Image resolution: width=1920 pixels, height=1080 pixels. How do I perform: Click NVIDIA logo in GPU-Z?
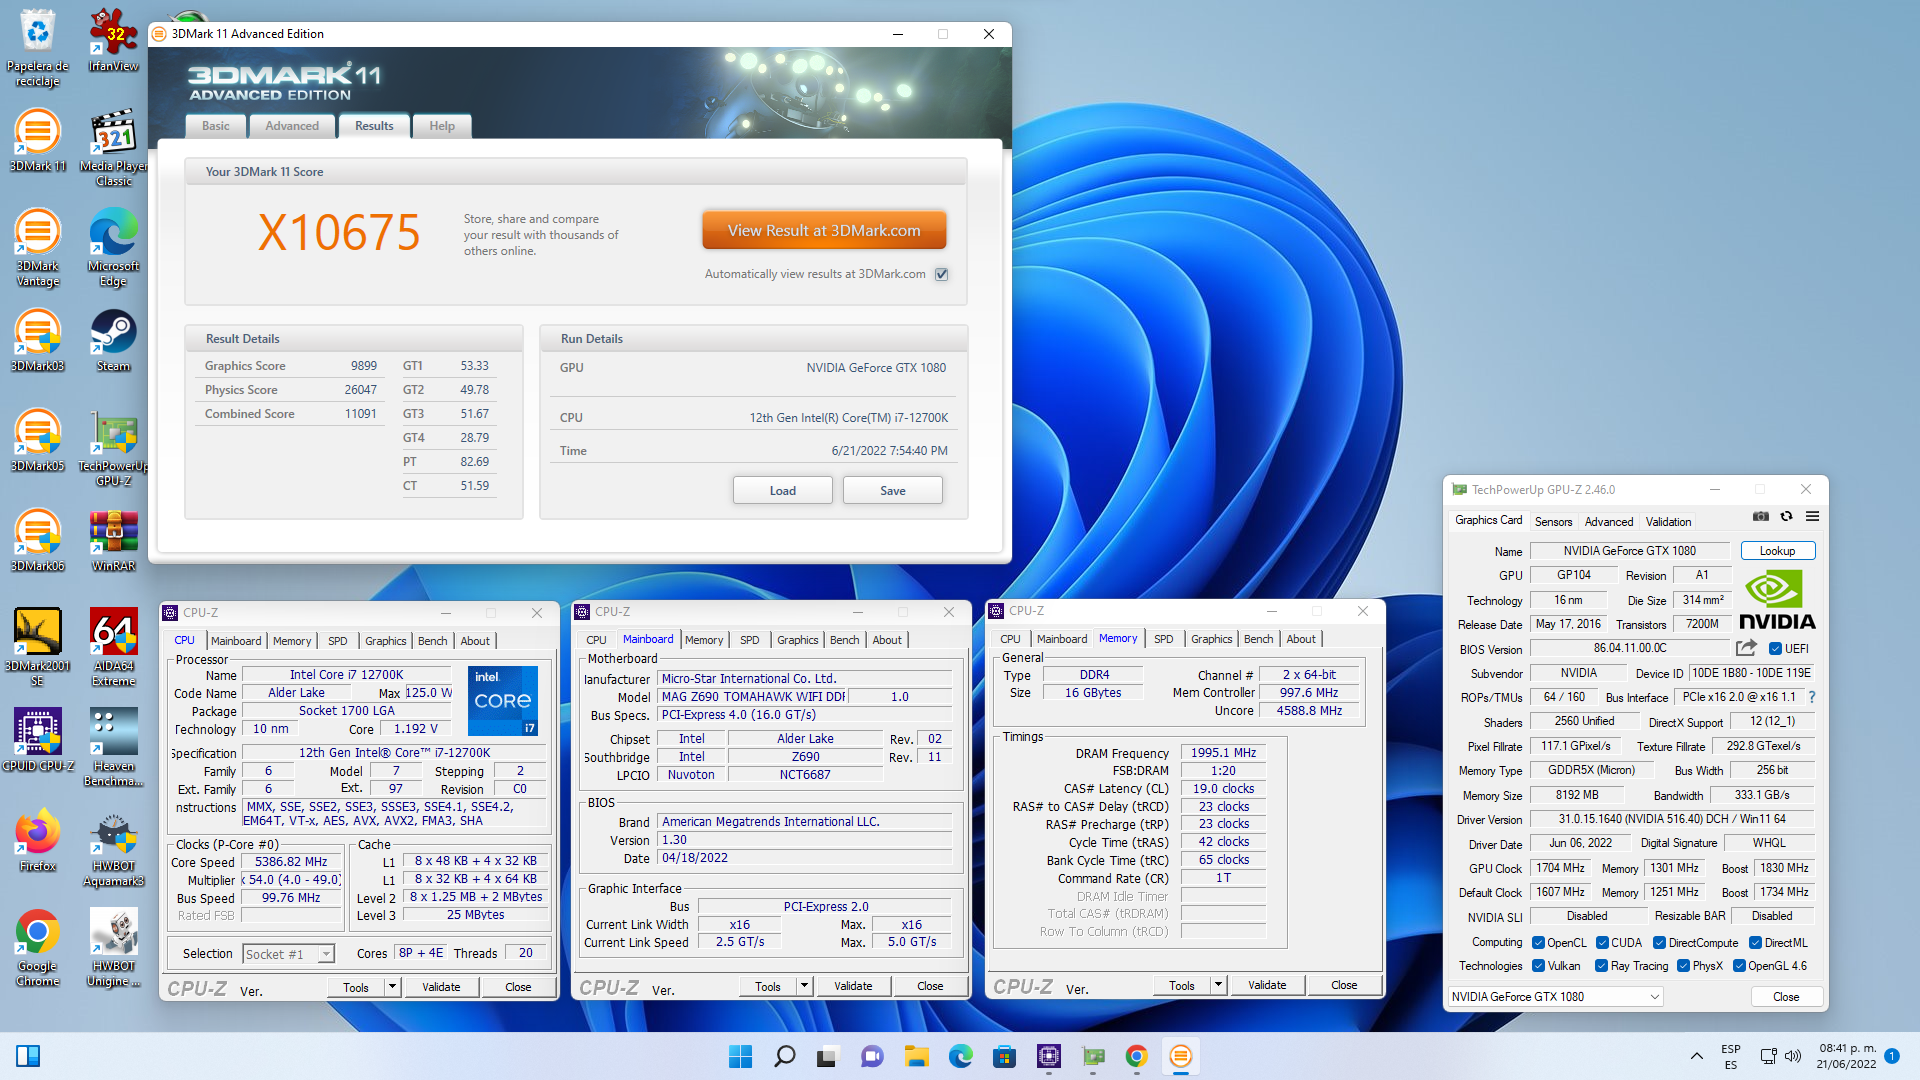coord(1777,600)
